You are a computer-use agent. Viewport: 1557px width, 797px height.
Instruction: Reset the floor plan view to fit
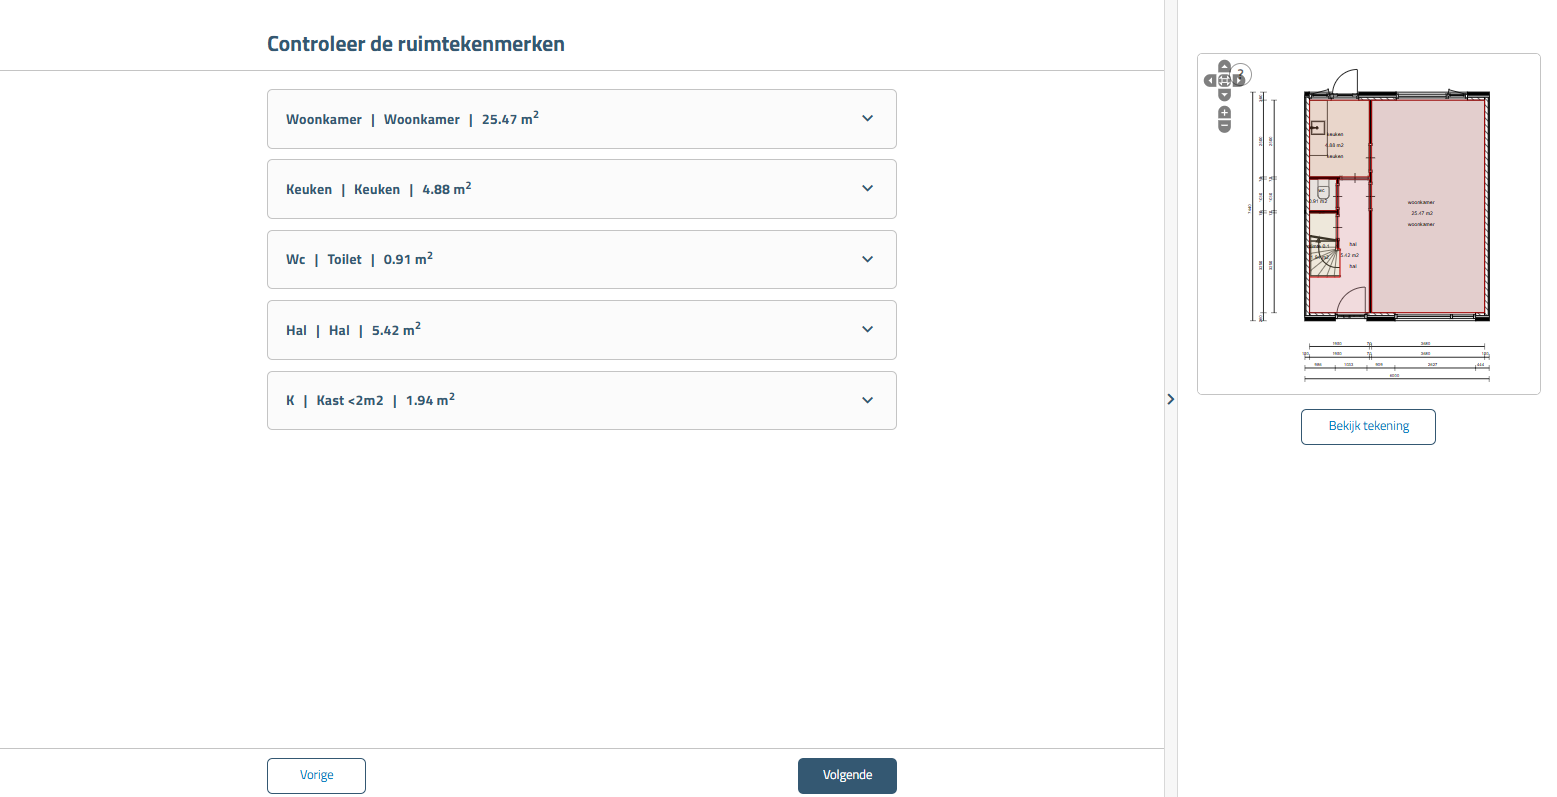pos(1225,80)
